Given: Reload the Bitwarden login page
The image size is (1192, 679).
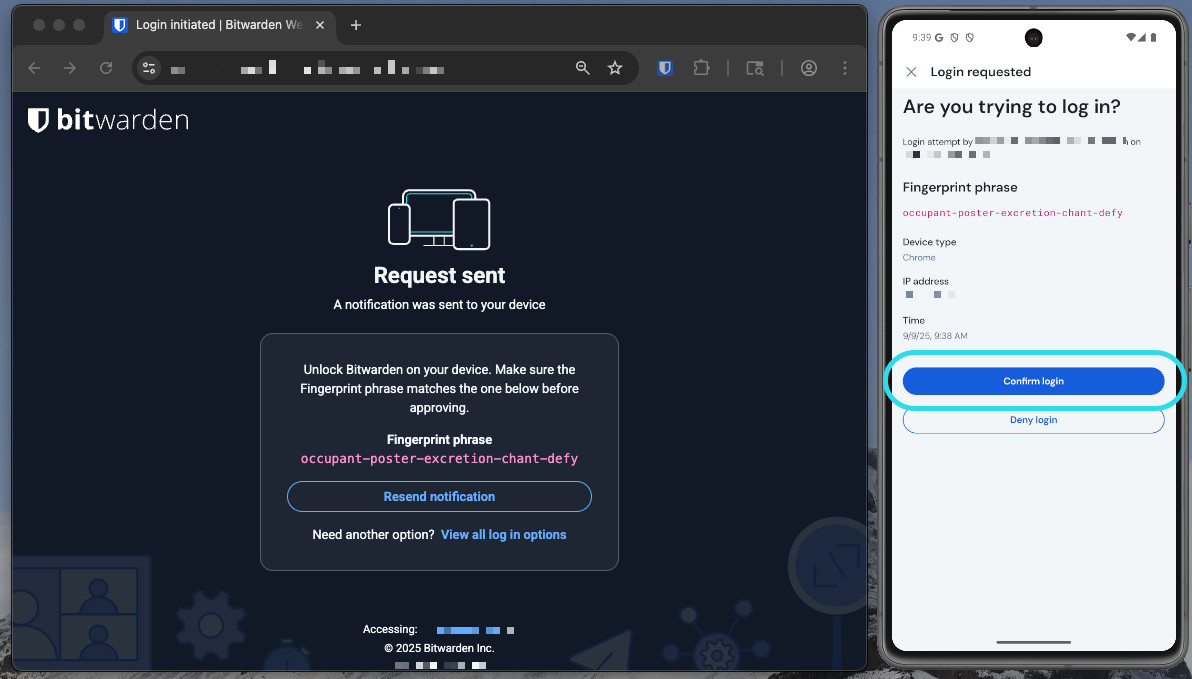Looking at the screenshot, I should (x=106, y=68).
